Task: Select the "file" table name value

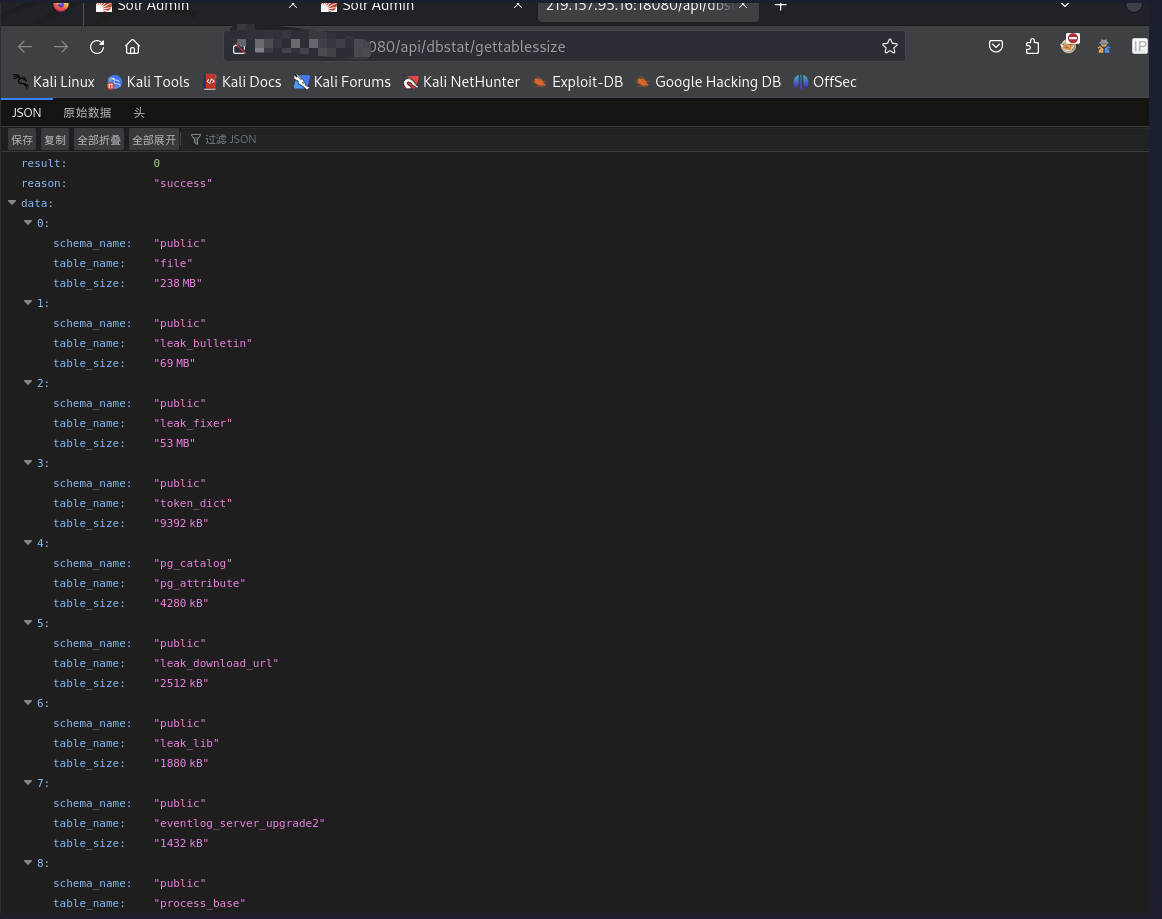Action: pyautogui.click(x=173, y=263)
